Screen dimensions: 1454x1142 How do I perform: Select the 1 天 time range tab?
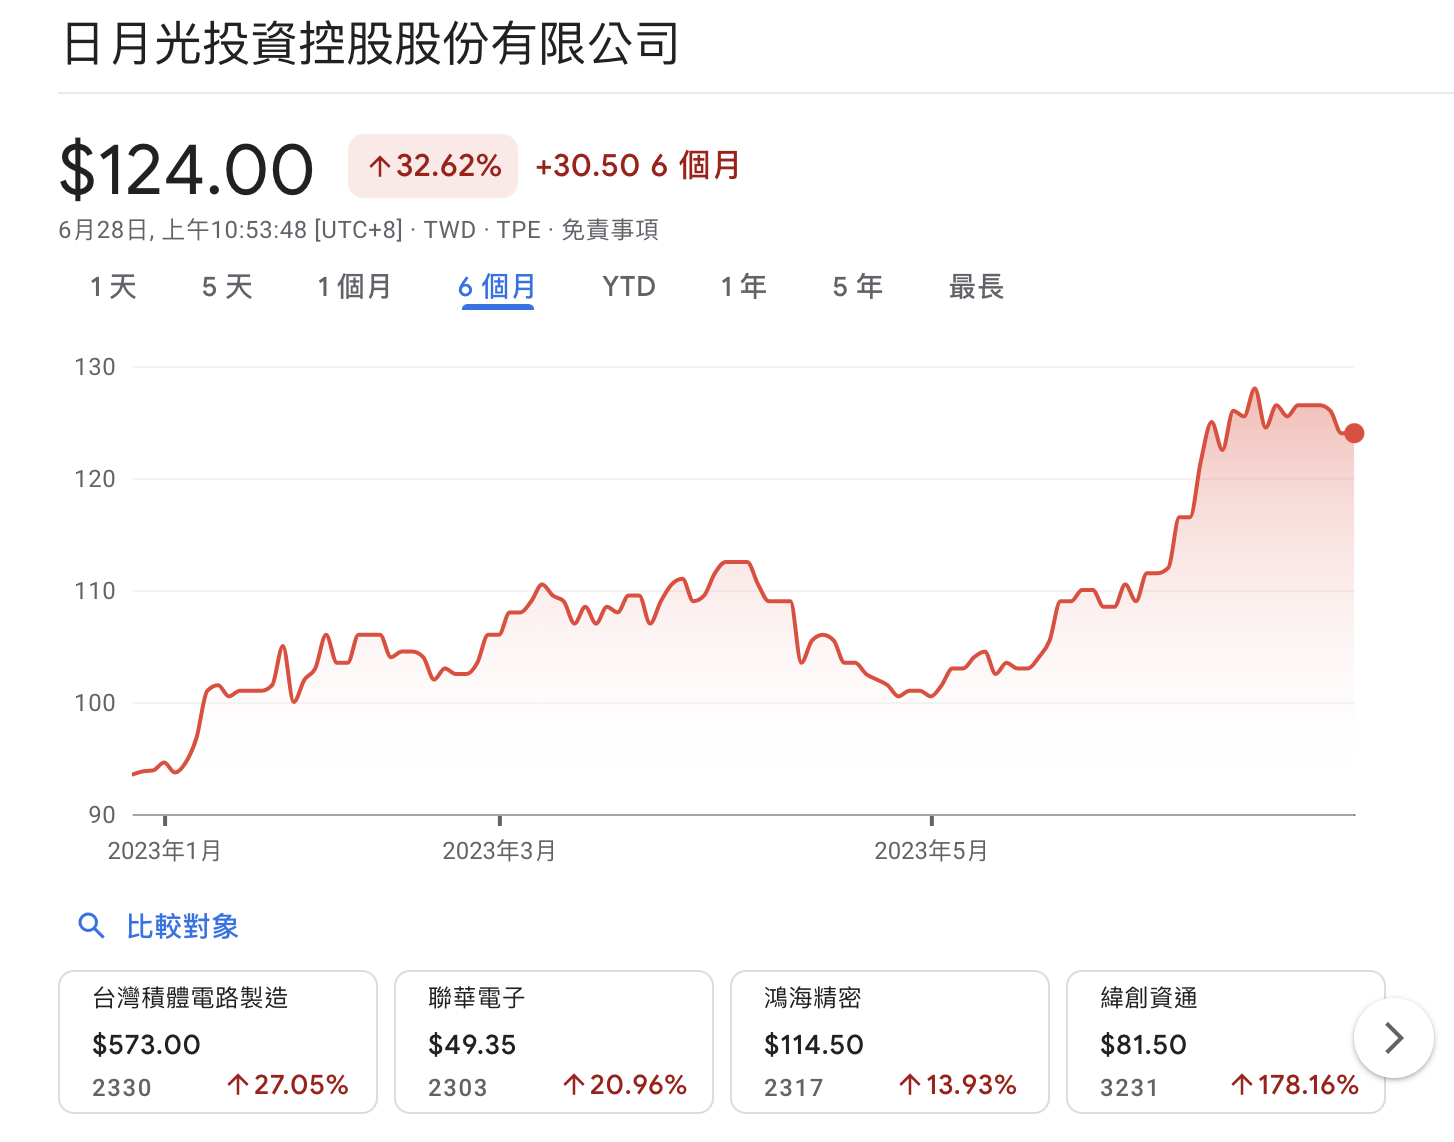pos(113,287)
